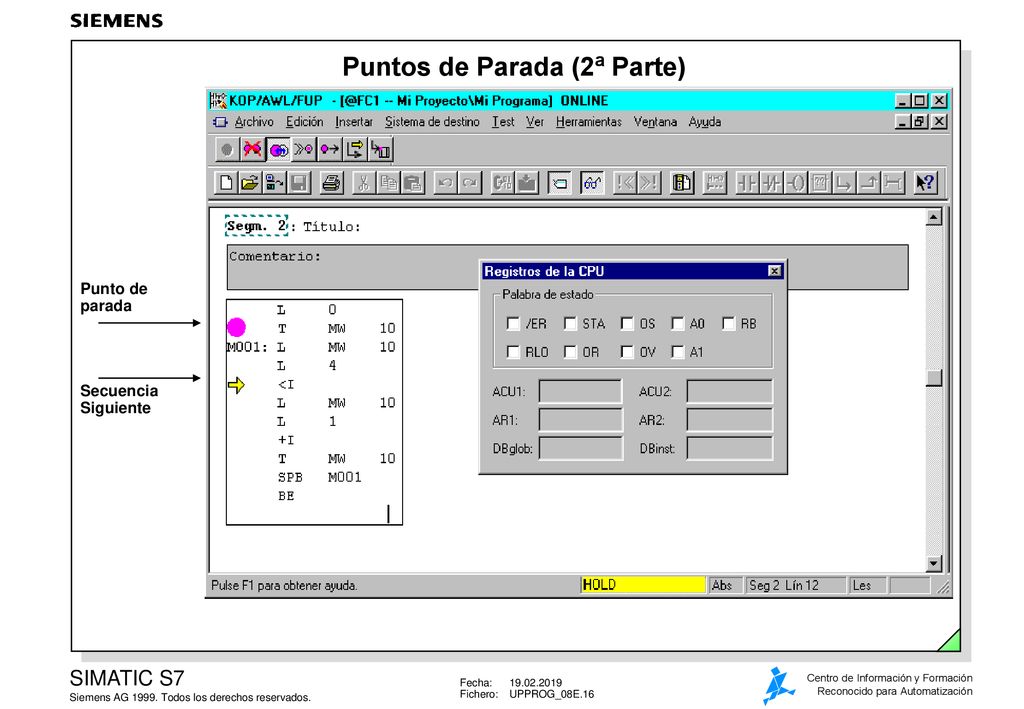Click the undo arrow icon
1024x709 pixels.
(445, 183)
